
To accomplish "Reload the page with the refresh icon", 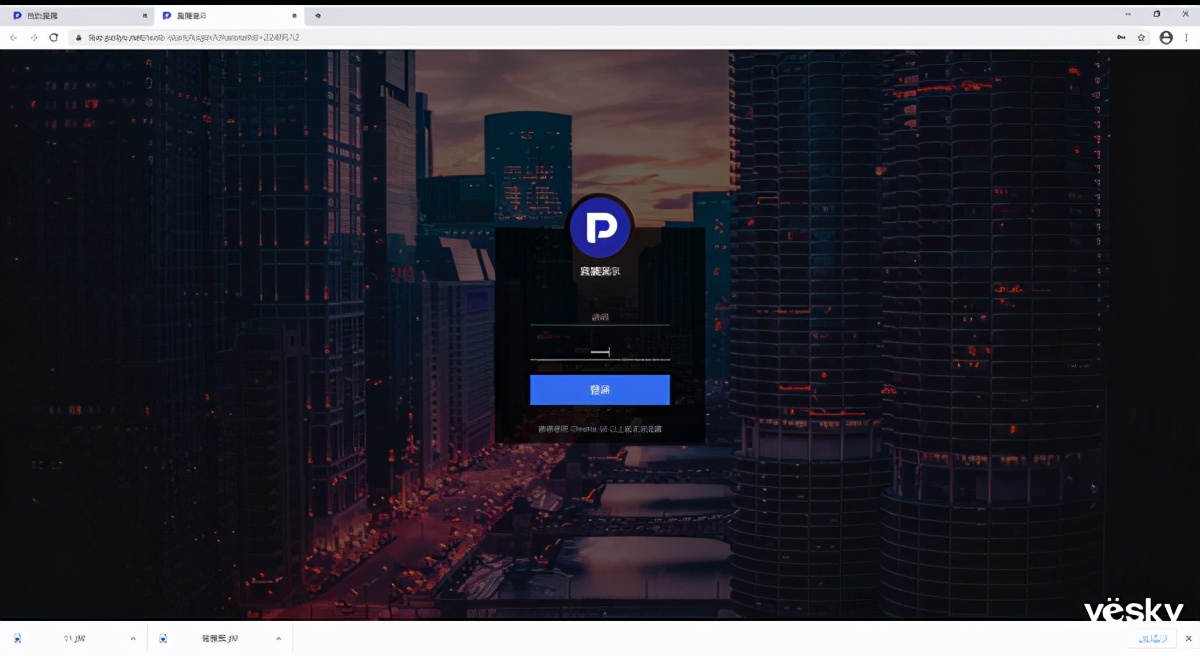I will coord(54,37).
